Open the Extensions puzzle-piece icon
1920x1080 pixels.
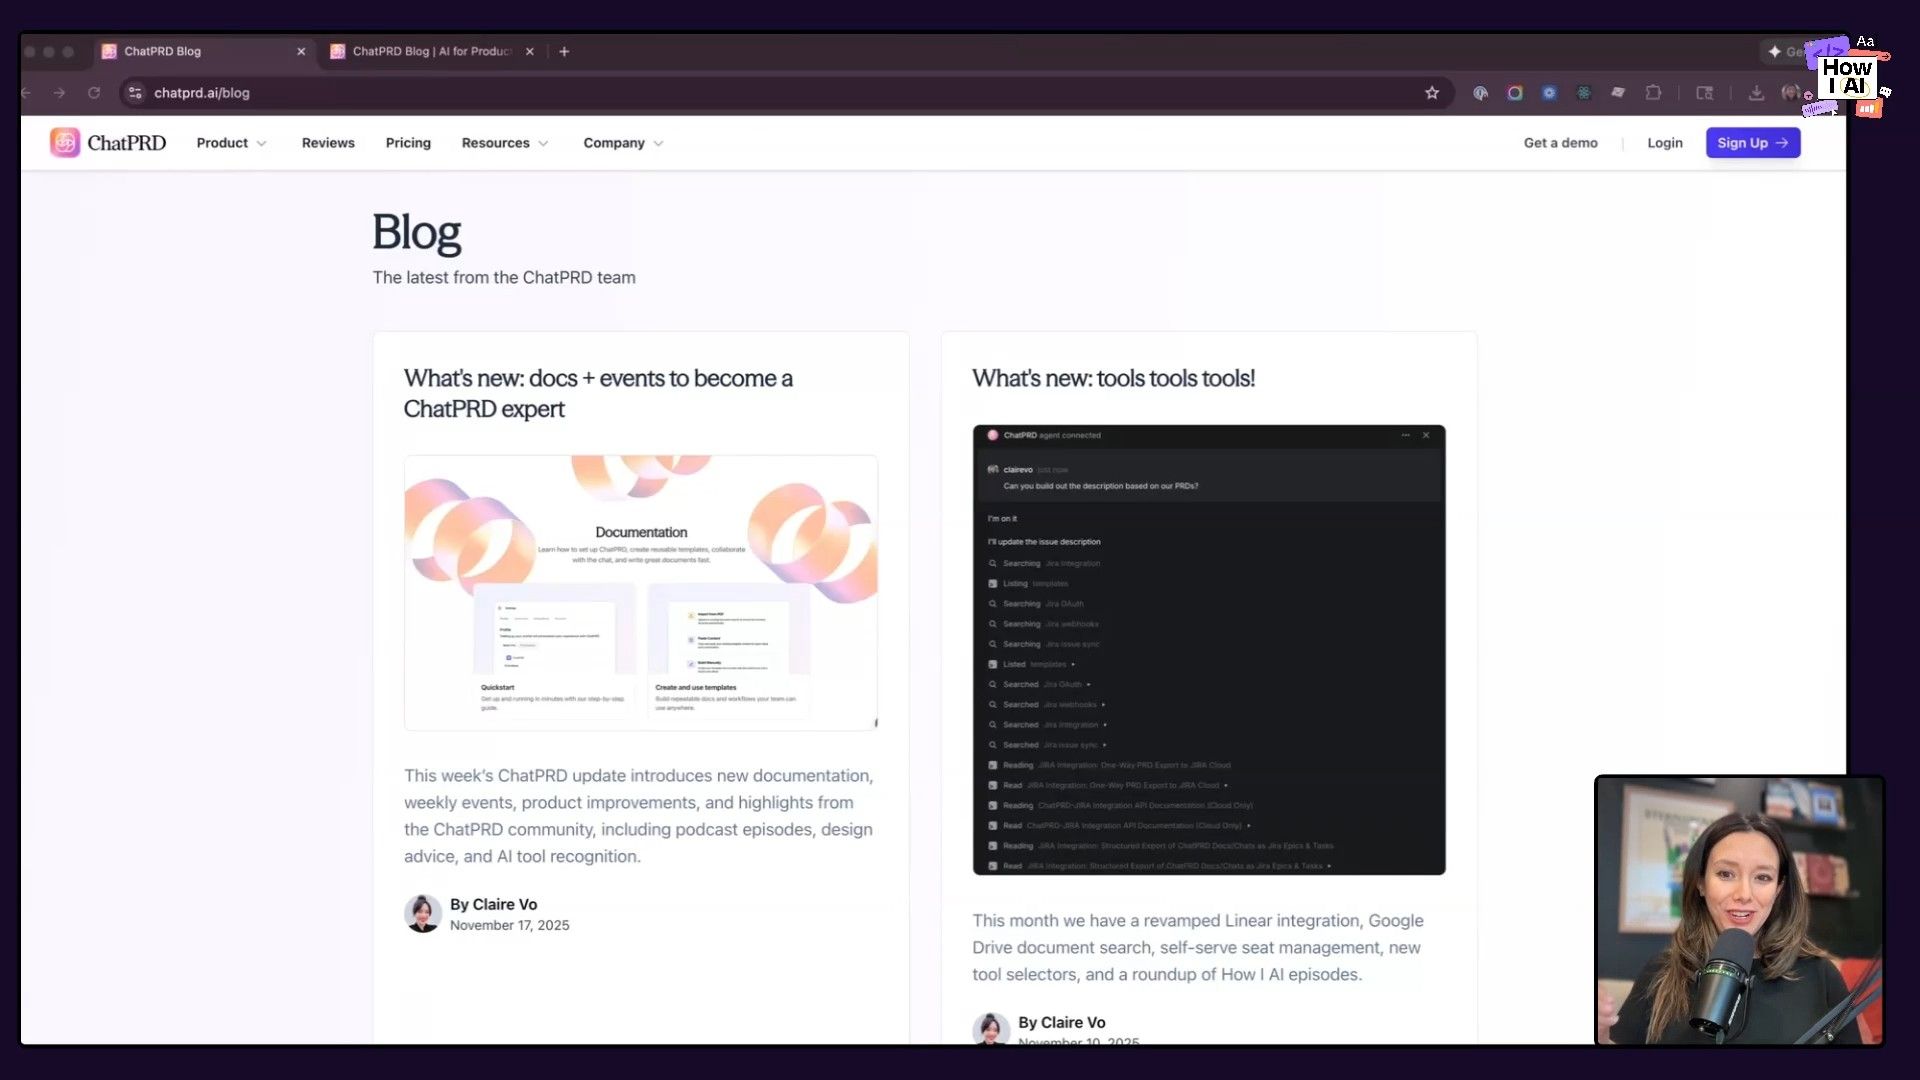tap(1653, 93)
